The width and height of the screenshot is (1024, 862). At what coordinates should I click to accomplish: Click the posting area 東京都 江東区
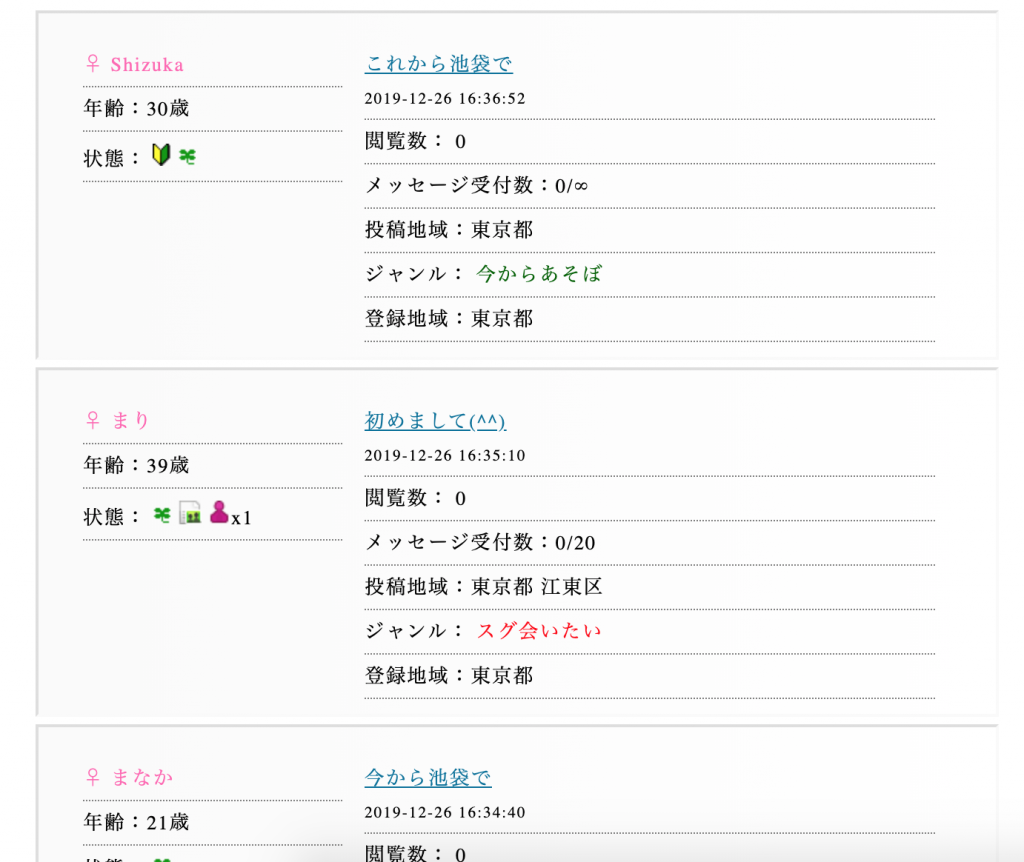tap(537, 586)
